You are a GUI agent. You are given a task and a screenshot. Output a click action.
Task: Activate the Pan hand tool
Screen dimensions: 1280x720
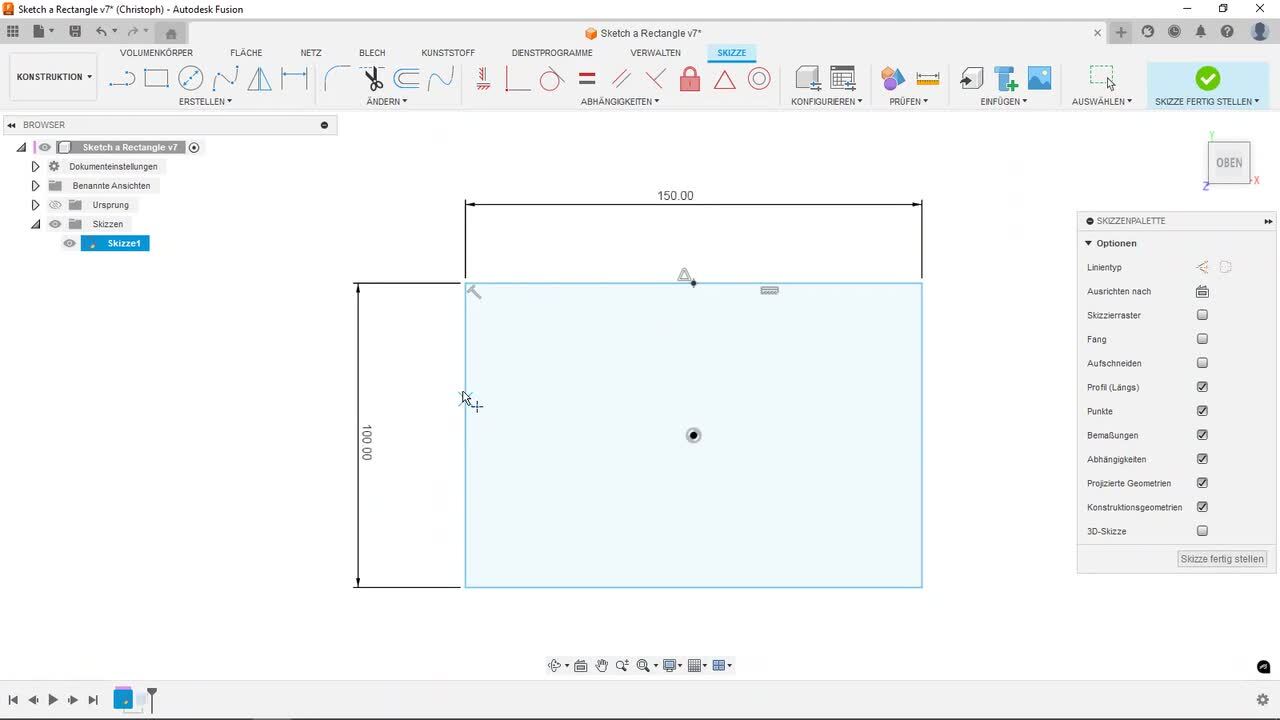coord(601,666)
